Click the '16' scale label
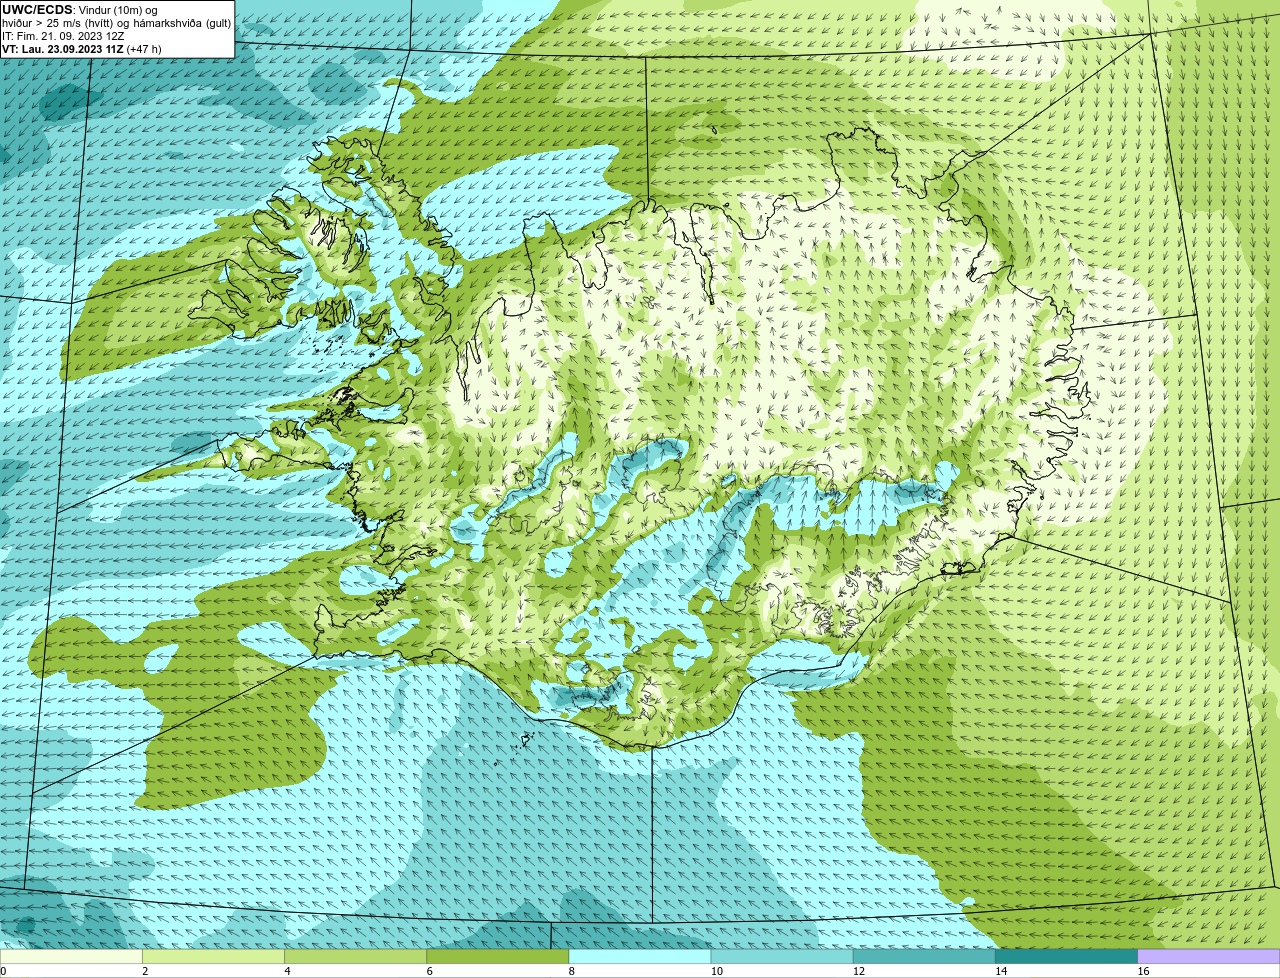The image size is (1280, 978). (x=1143, y=971)
